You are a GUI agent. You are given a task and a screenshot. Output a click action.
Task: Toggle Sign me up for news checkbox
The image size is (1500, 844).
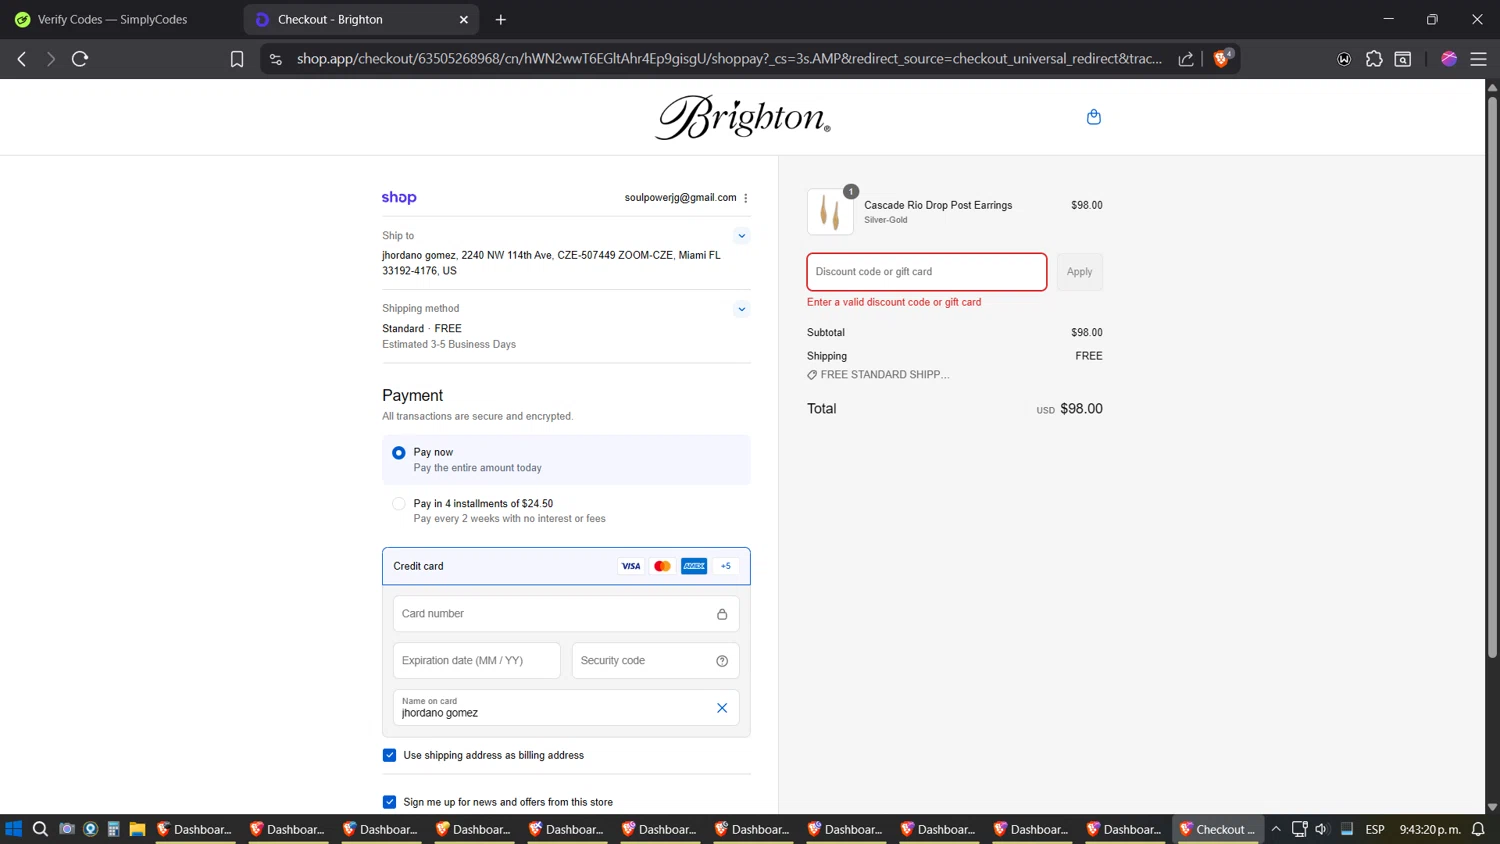pyautogui.click(x=390, y=802)
